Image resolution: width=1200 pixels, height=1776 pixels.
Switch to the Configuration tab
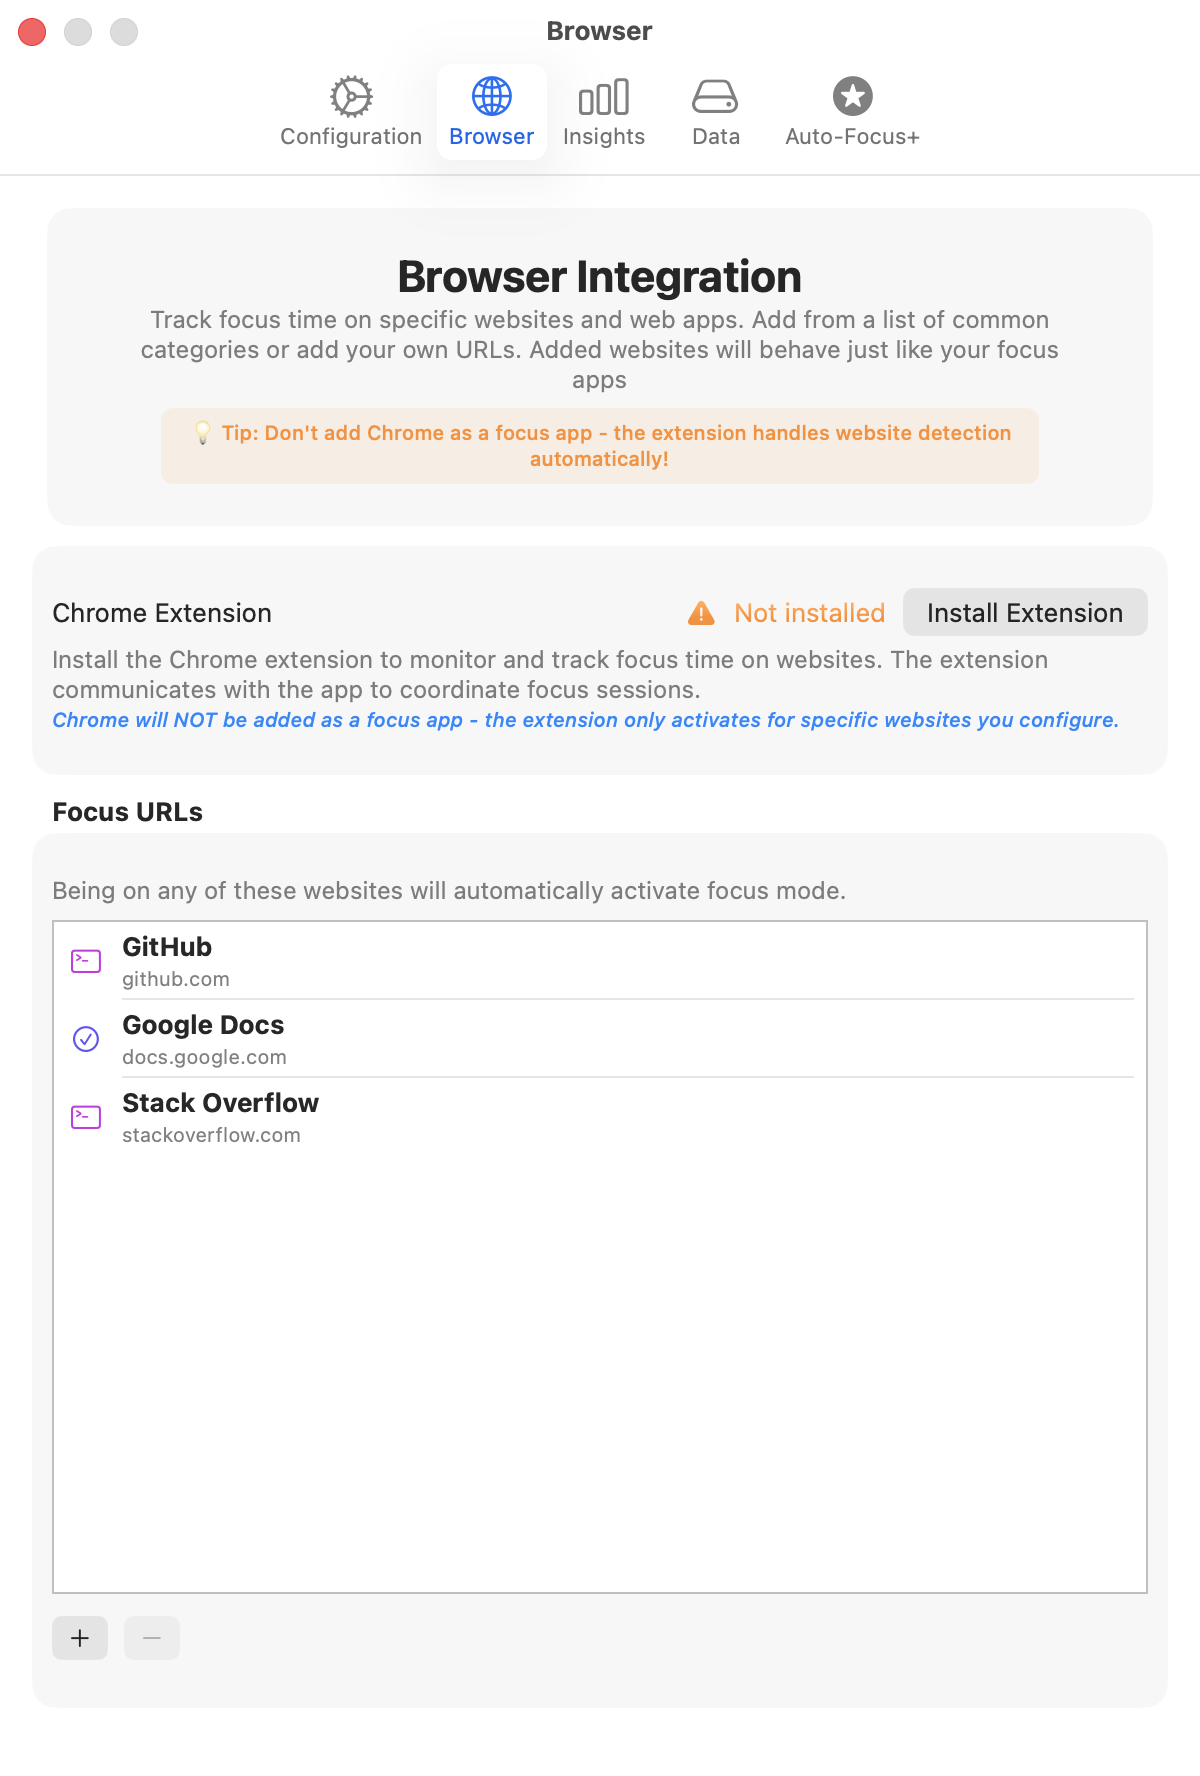pyautogui.click(x=350, y=112)
